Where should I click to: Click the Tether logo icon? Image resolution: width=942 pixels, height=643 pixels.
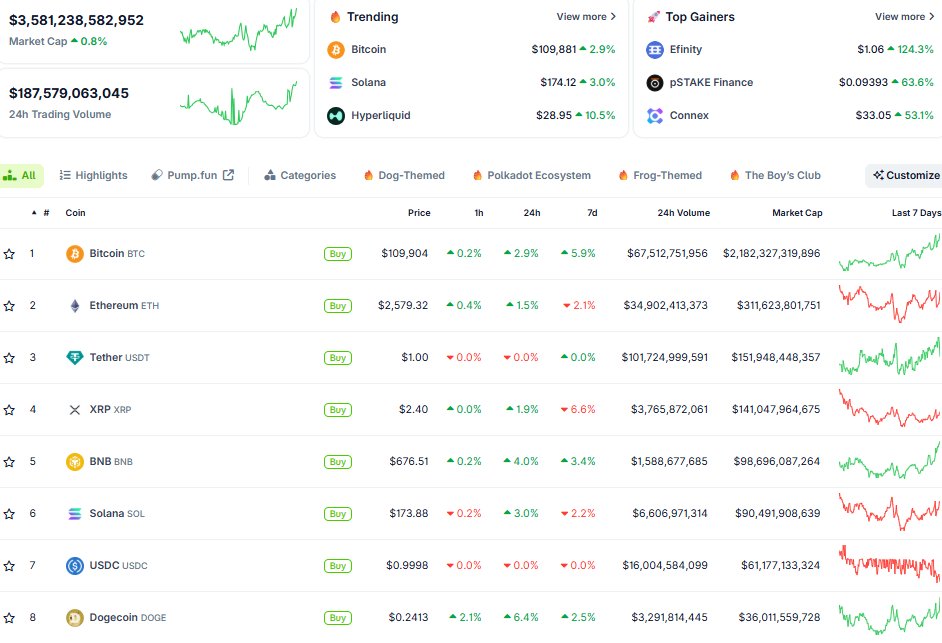pyautogui.click(x=74, y=358)
